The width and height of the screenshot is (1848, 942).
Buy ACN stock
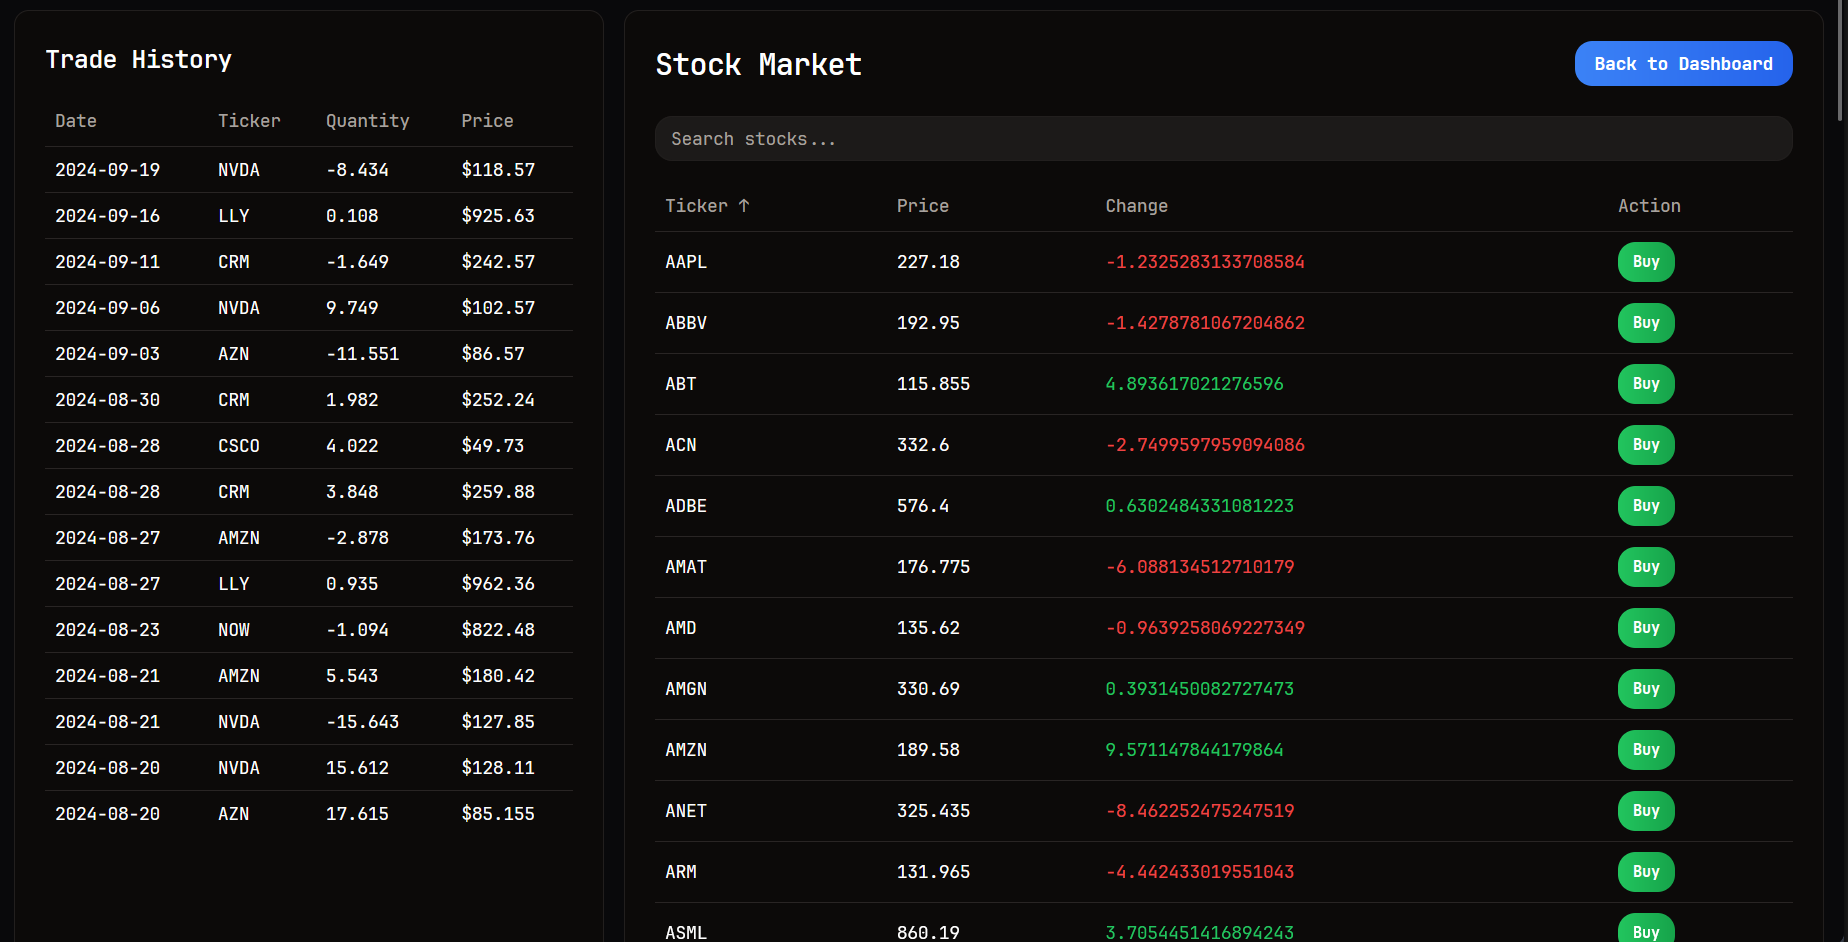1646,445
